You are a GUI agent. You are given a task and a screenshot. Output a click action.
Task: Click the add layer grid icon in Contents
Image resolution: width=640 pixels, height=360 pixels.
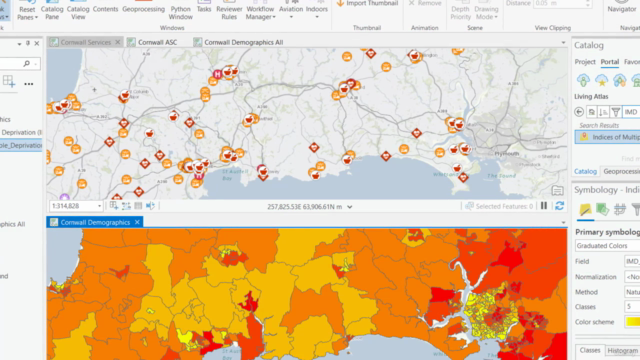9,81
